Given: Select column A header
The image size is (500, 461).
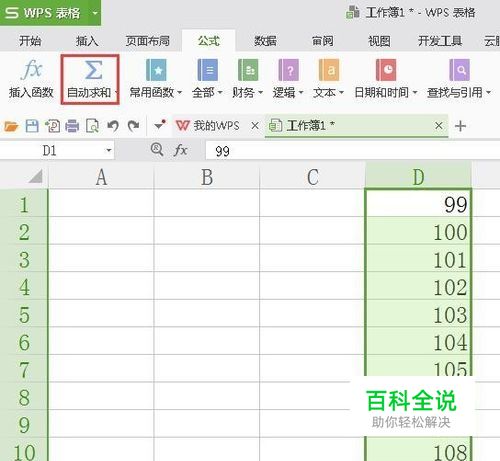Looking at the screenshot, I should 101,176.
